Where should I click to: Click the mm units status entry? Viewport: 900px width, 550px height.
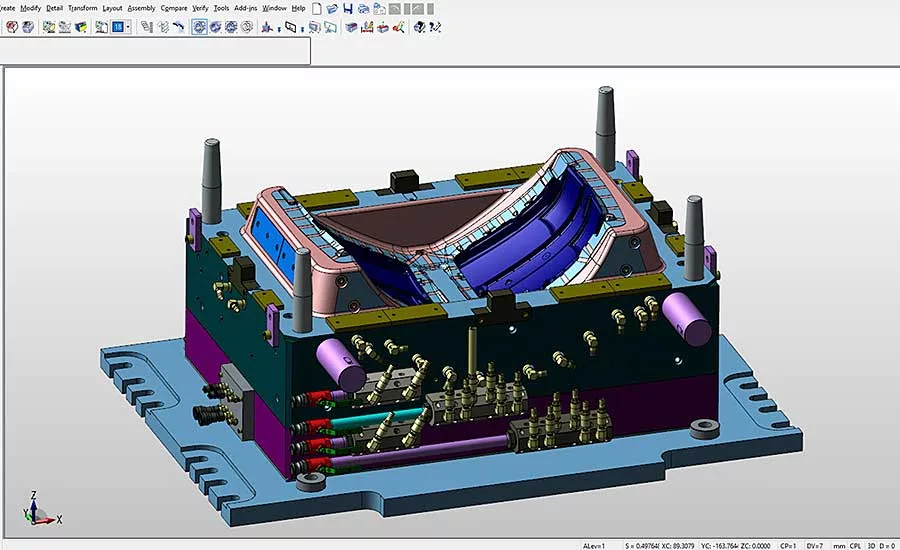[839, 546]
